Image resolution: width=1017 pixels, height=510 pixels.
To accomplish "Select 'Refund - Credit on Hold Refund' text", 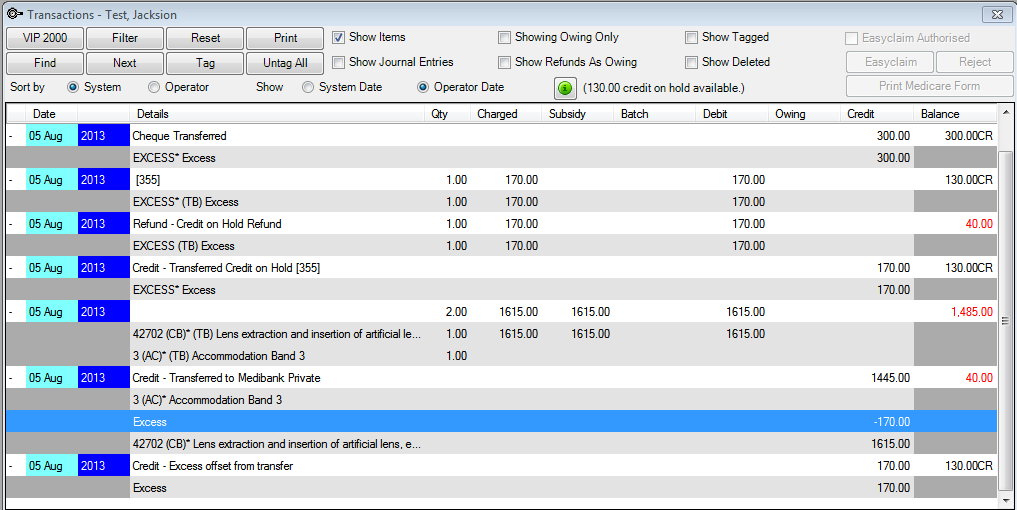I will (207, 224).
